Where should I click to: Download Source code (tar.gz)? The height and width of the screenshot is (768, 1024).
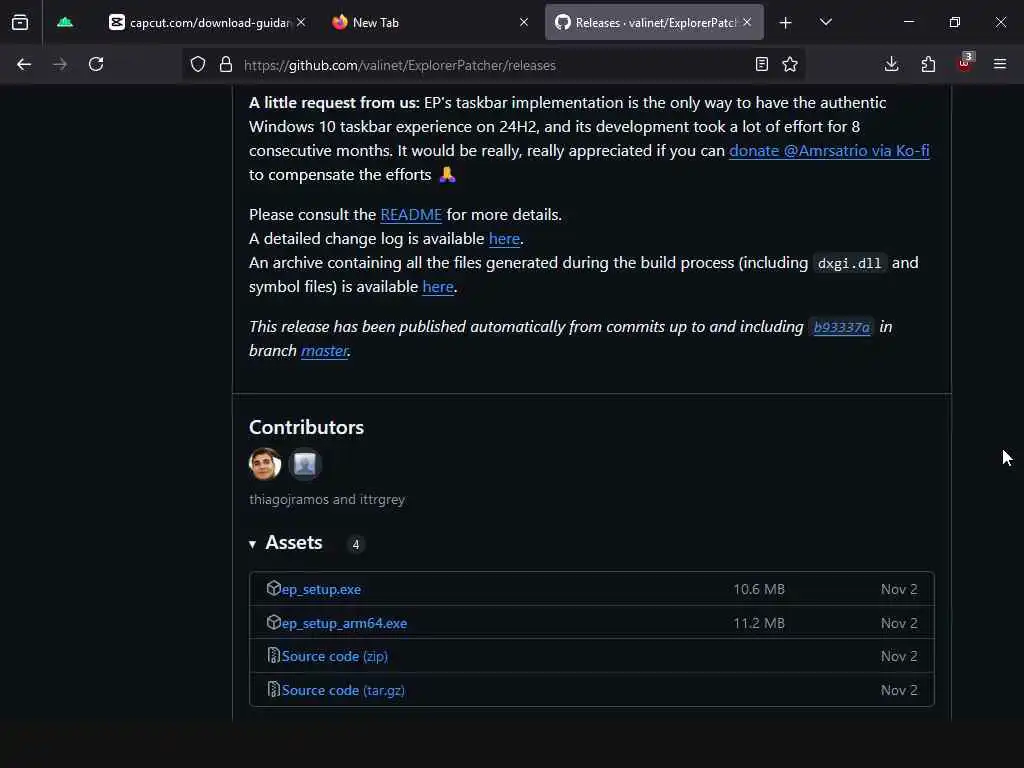point(343,690)
